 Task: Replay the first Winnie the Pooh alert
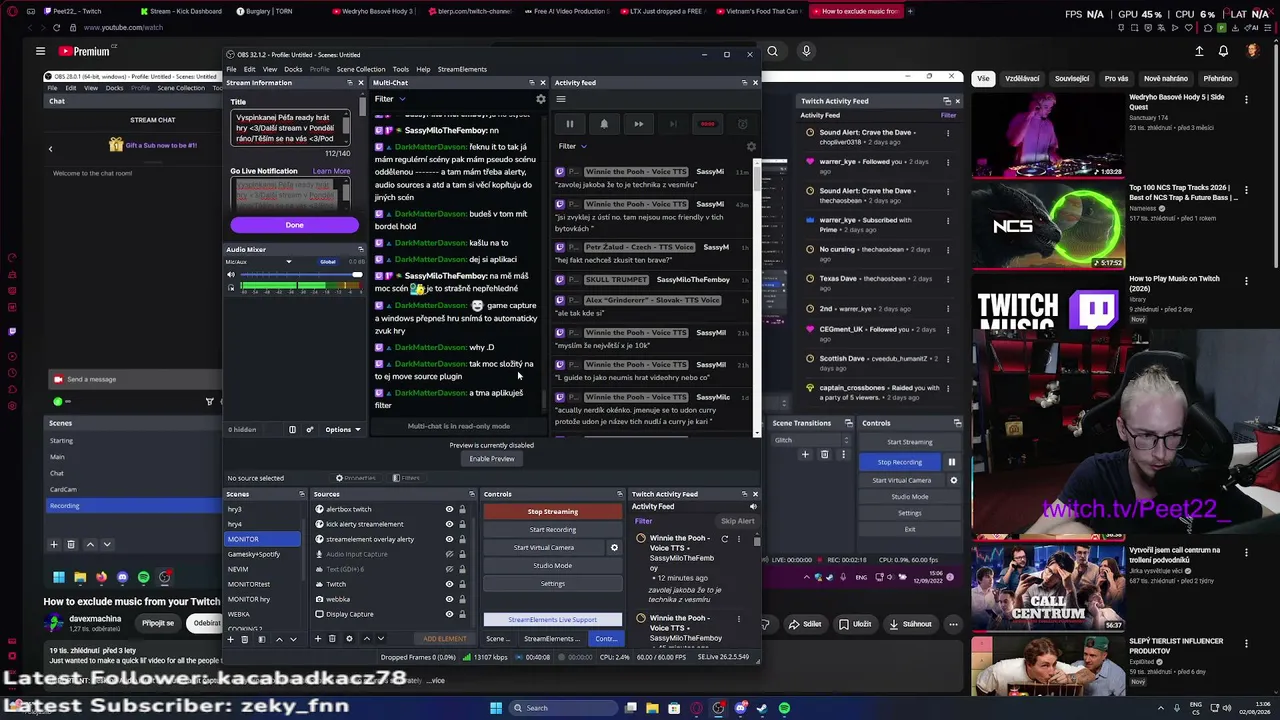click(725, 539)
